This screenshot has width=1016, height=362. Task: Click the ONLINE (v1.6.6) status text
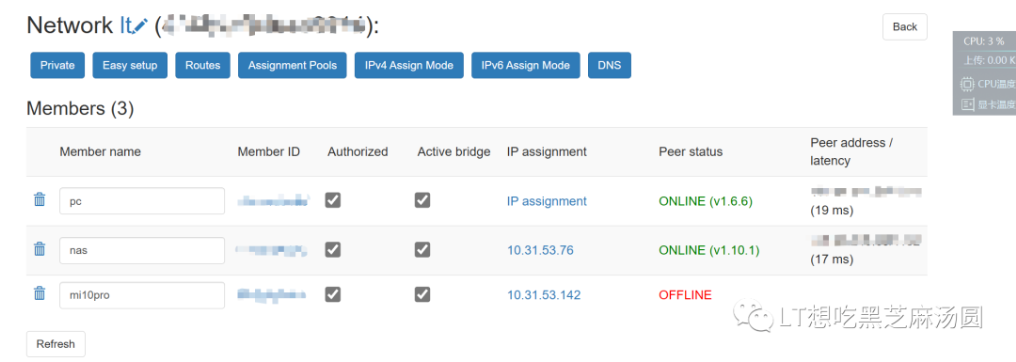706,201
